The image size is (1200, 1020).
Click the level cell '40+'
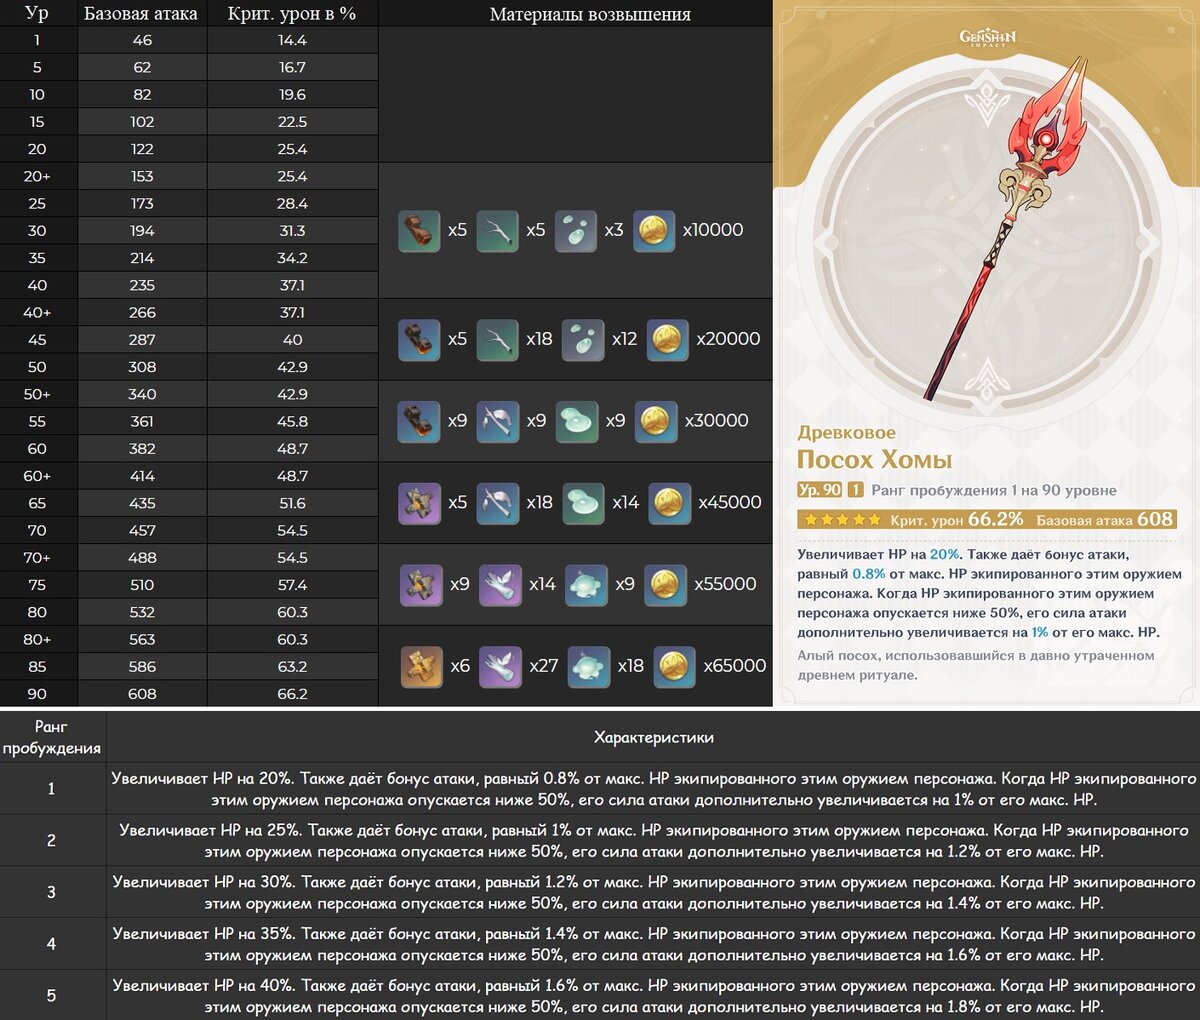(x=37, y=312)
